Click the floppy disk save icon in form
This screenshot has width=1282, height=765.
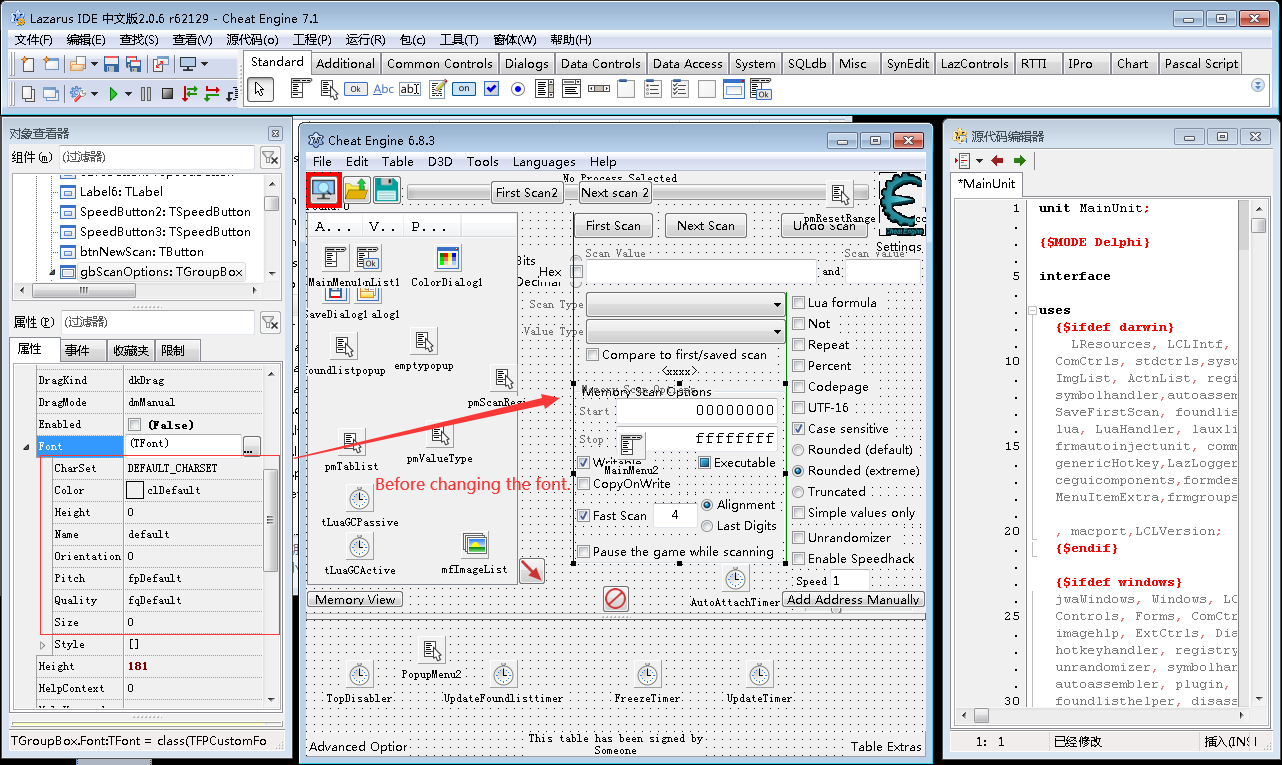coord(386,189)
